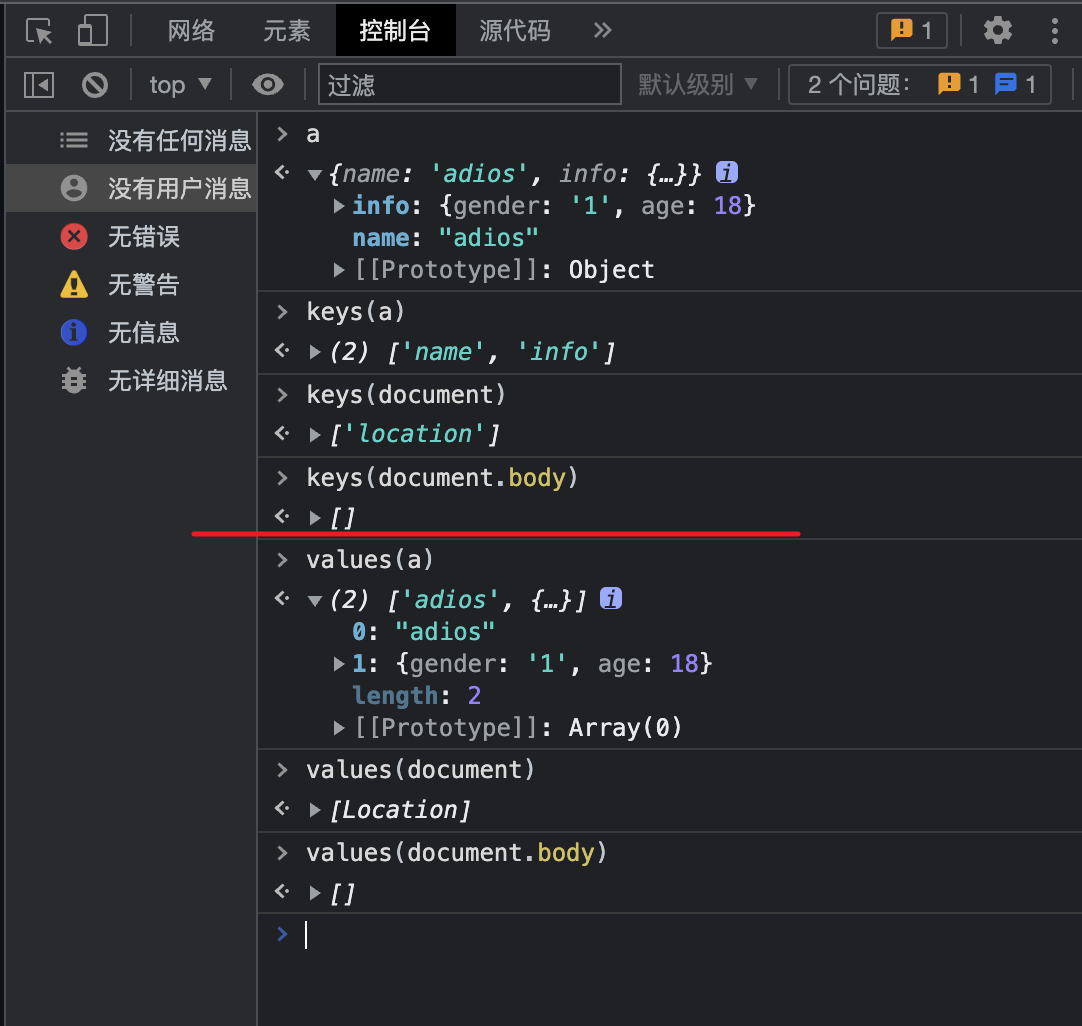
Task: Select 没有用户消息 sidebar filter
Action: point(131,188)
